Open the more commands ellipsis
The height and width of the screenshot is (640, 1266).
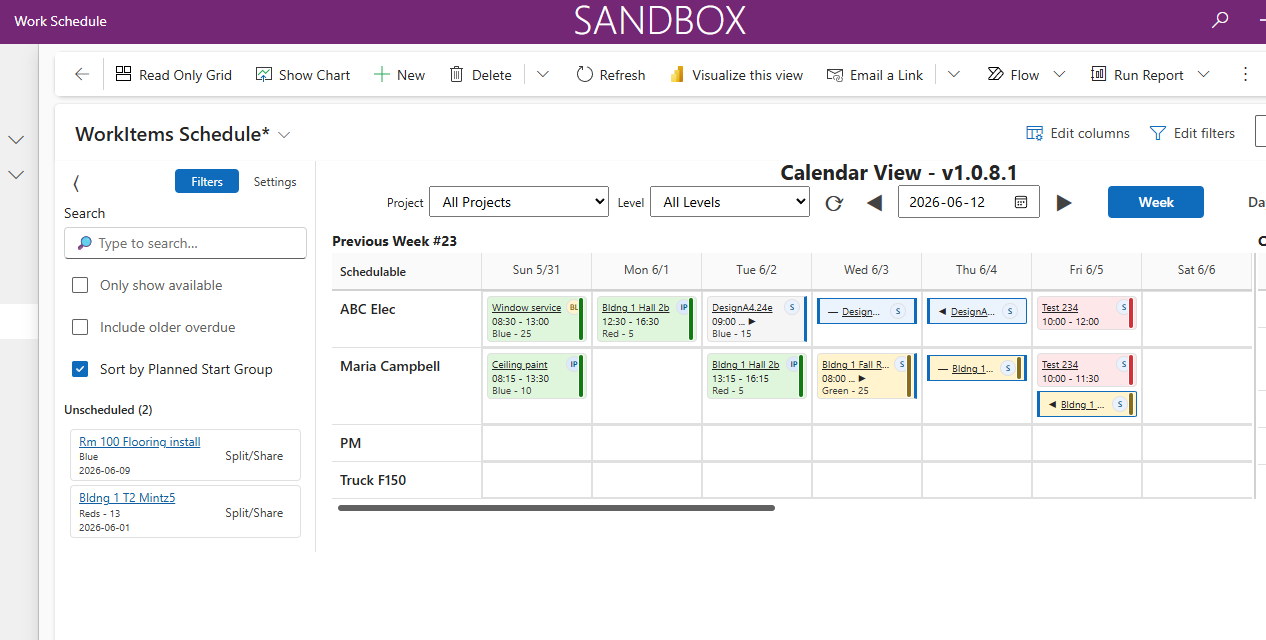(x=1245, y=74)
